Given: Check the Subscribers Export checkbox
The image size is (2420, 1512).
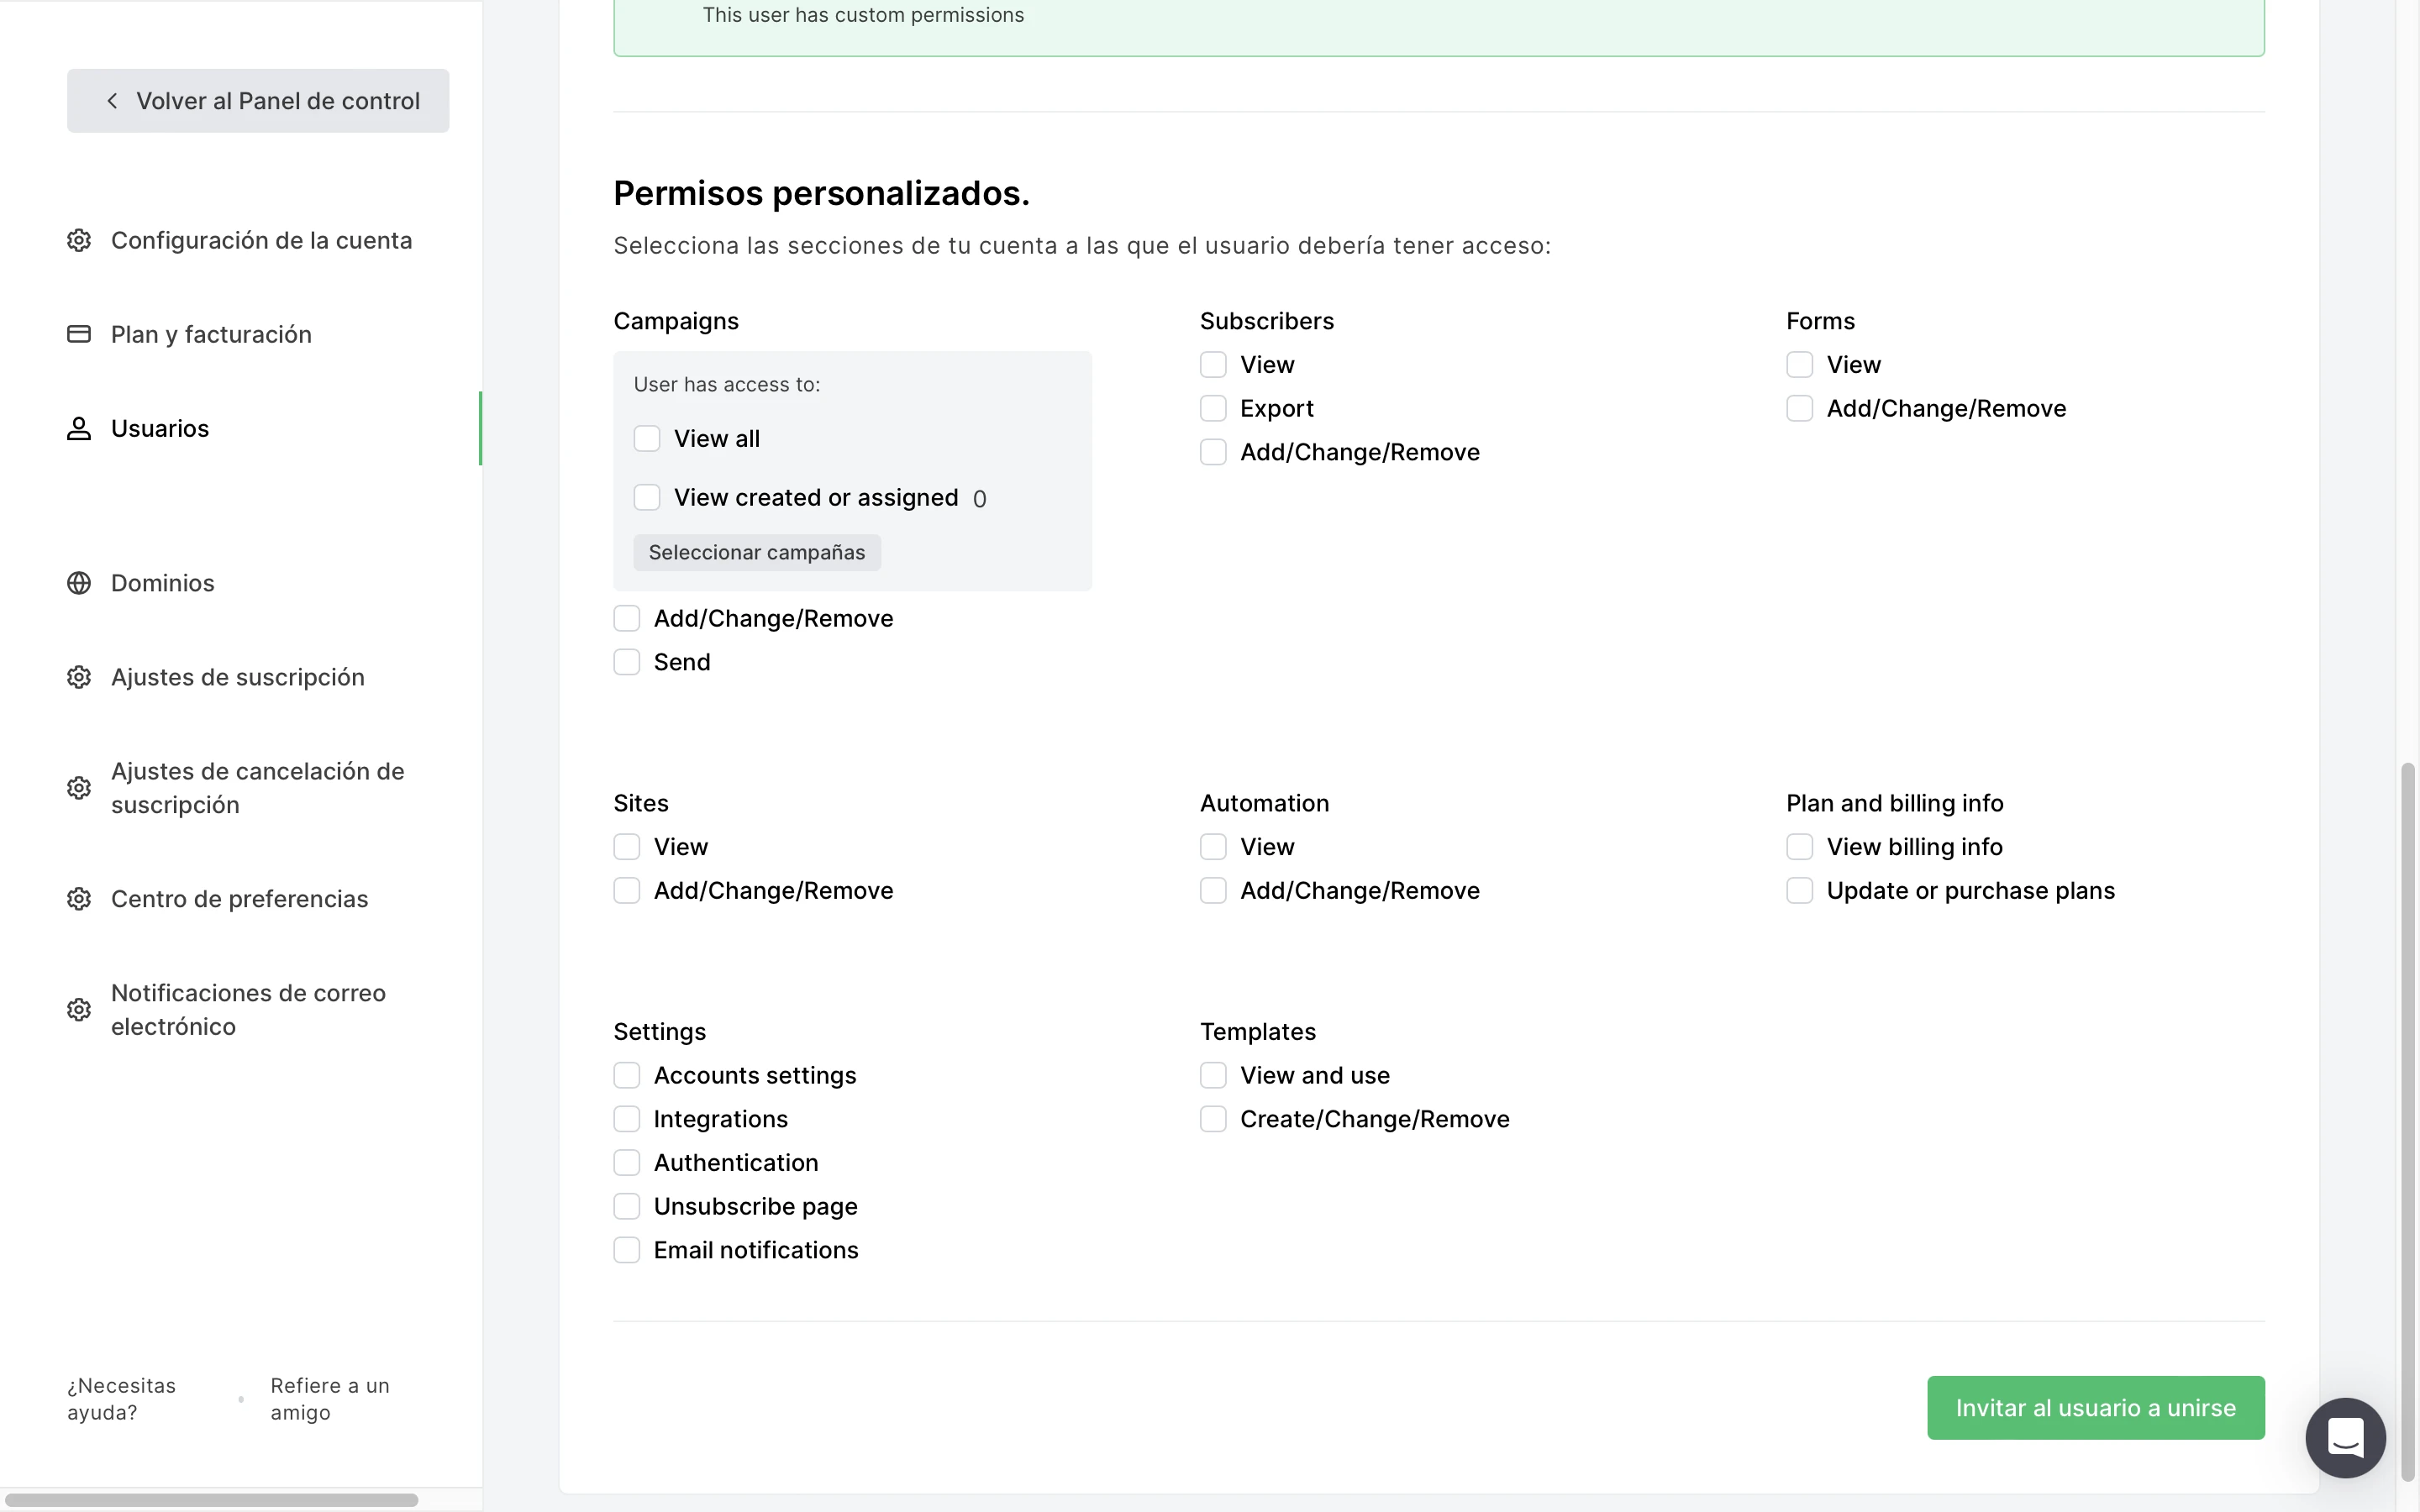Looking at the screenshot, I should click(1213, 408).
